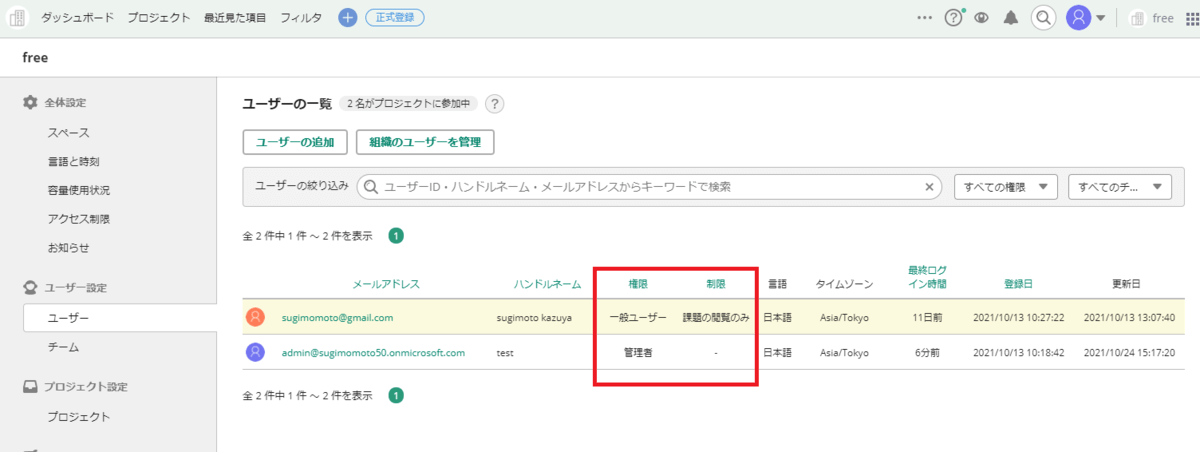This screenshot has width=1200, height=452.
Task: Click the blue plus add icon
Action: [347, 18]
